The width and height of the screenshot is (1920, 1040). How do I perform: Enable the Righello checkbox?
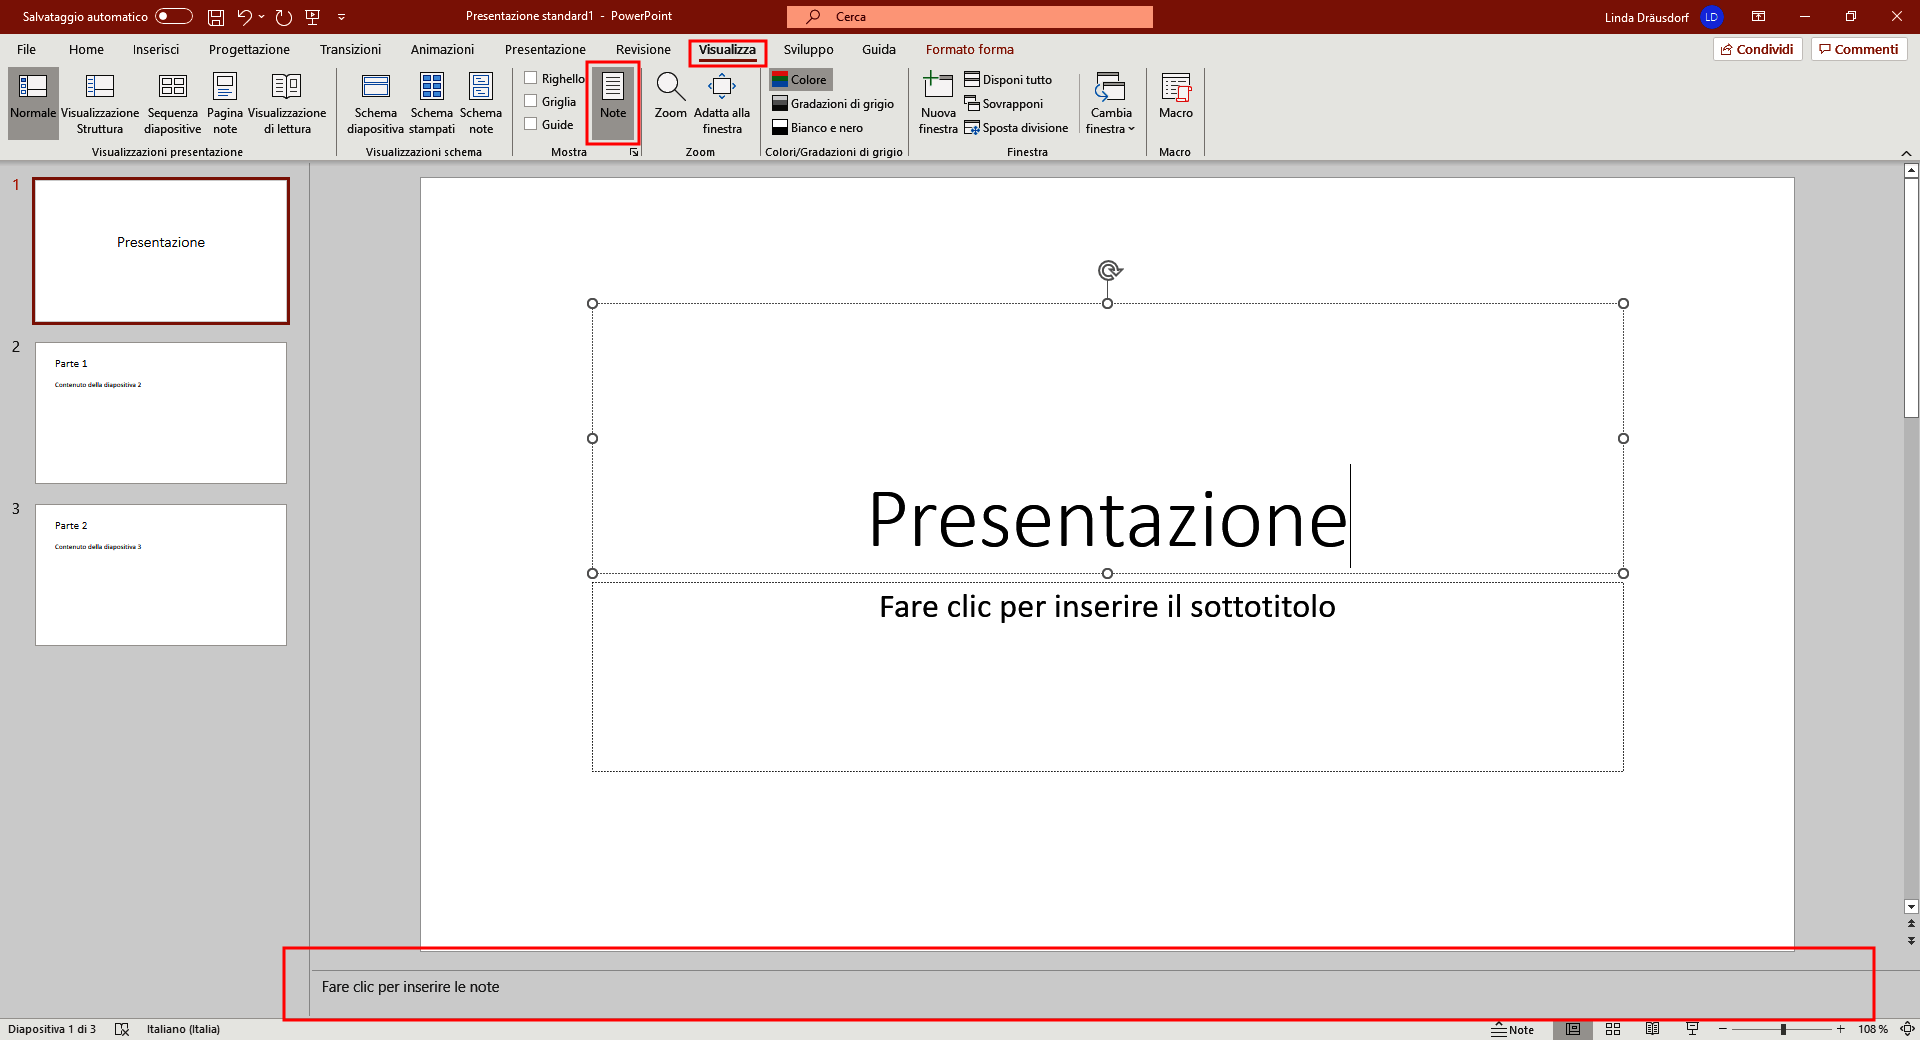(x=531, y=77)
